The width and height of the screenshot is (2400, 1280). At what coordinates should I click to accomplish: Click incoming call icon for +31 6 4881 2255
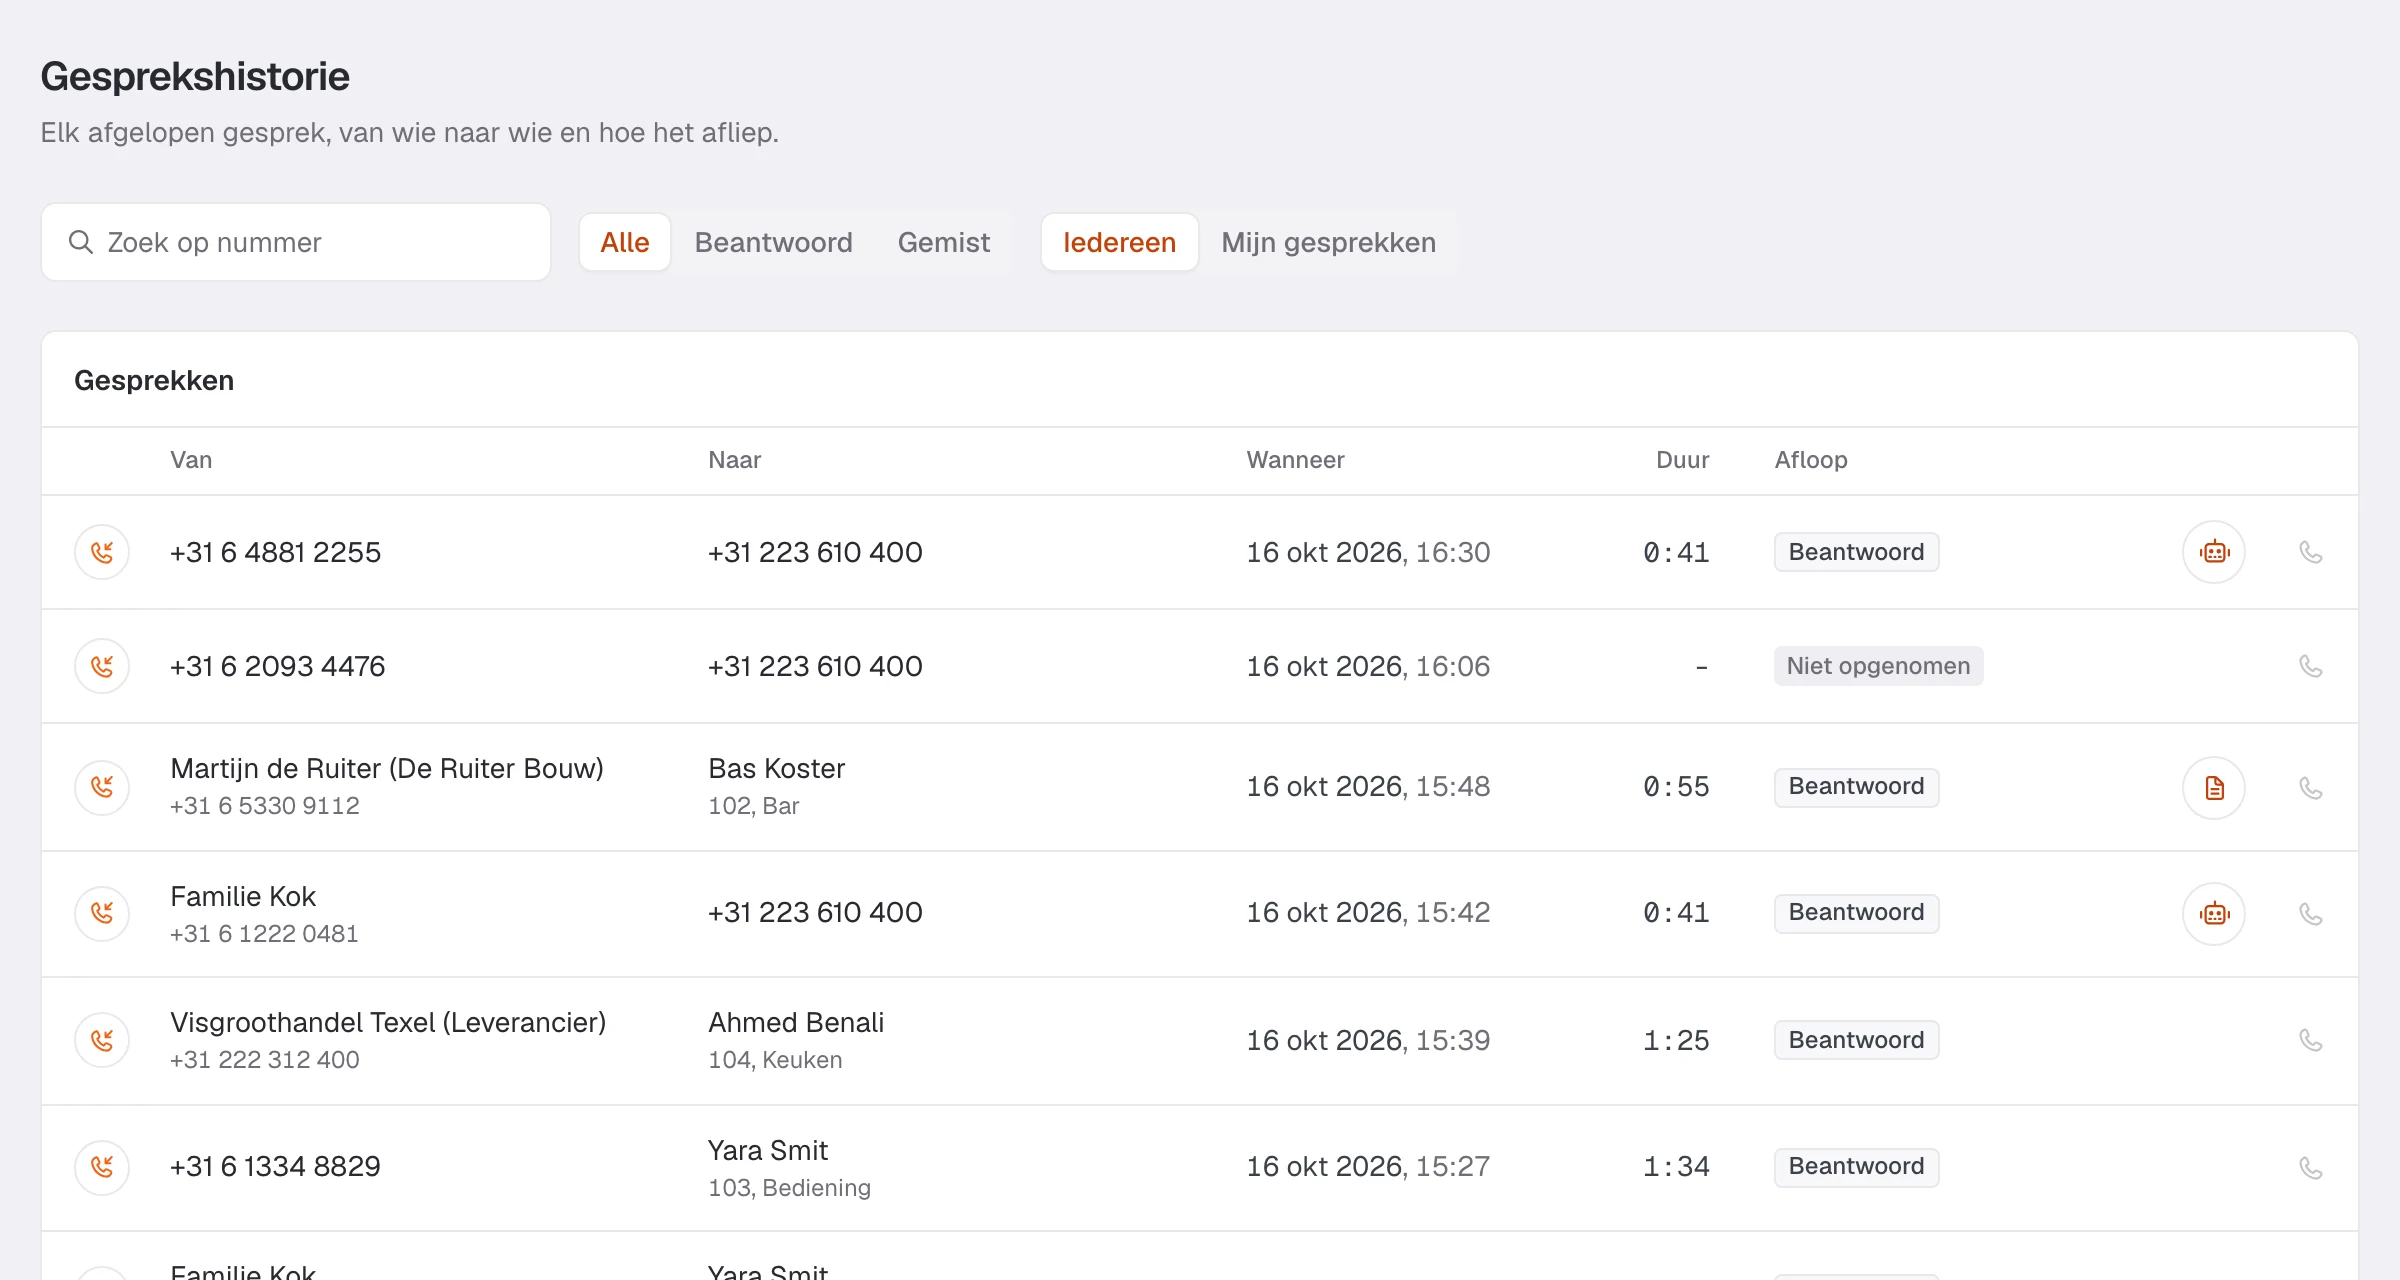click(102, 552)
